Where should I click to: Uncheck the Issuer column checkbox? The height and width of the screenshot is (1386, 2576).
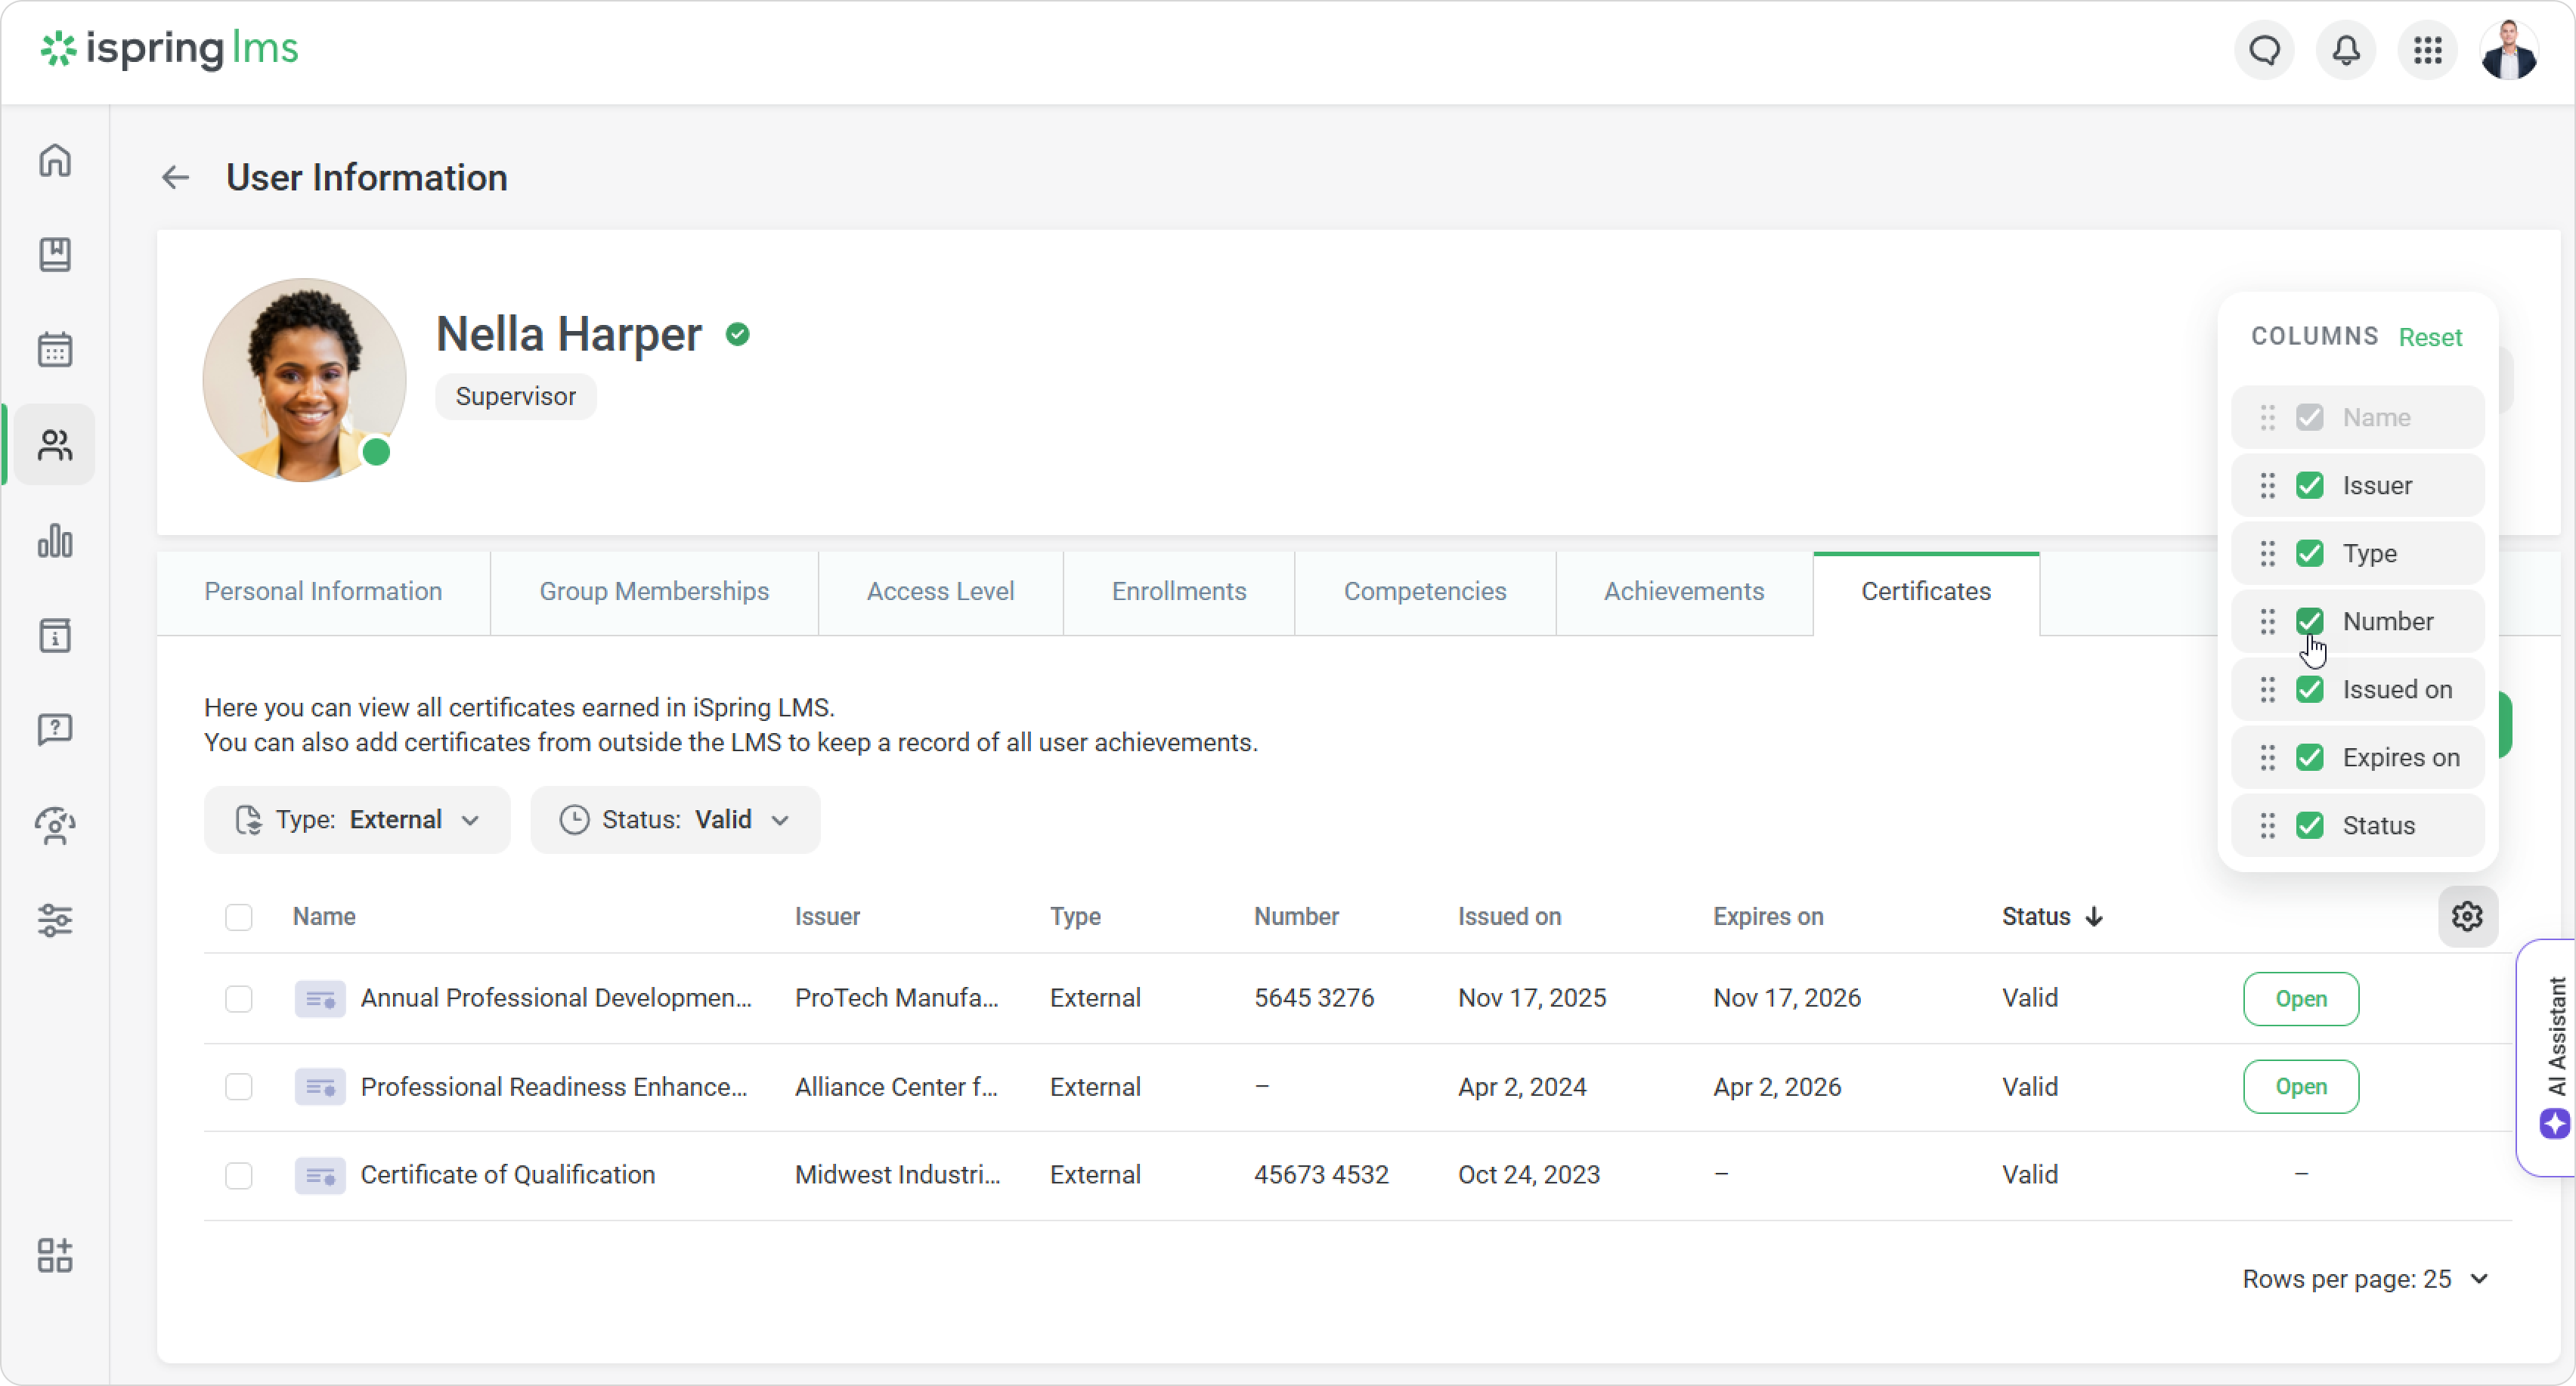pos(2309,485)
